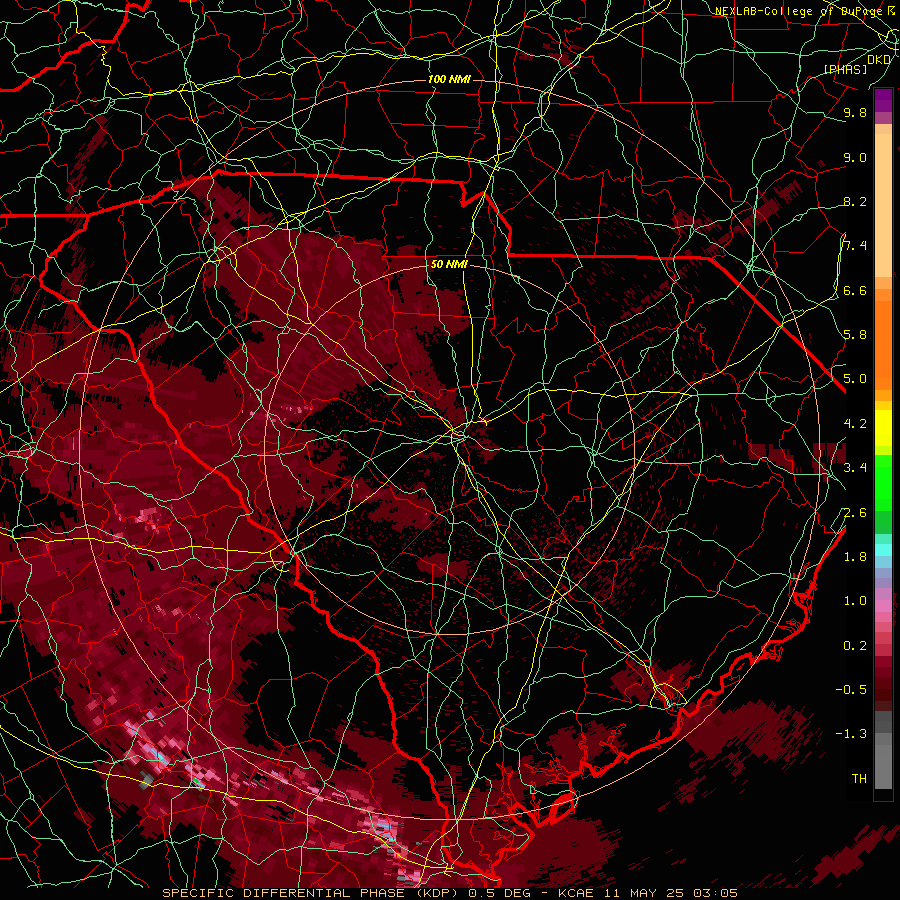900x900 pixels.
Task: Select the 1.8 value on the color scale
Action: point(855,557)
